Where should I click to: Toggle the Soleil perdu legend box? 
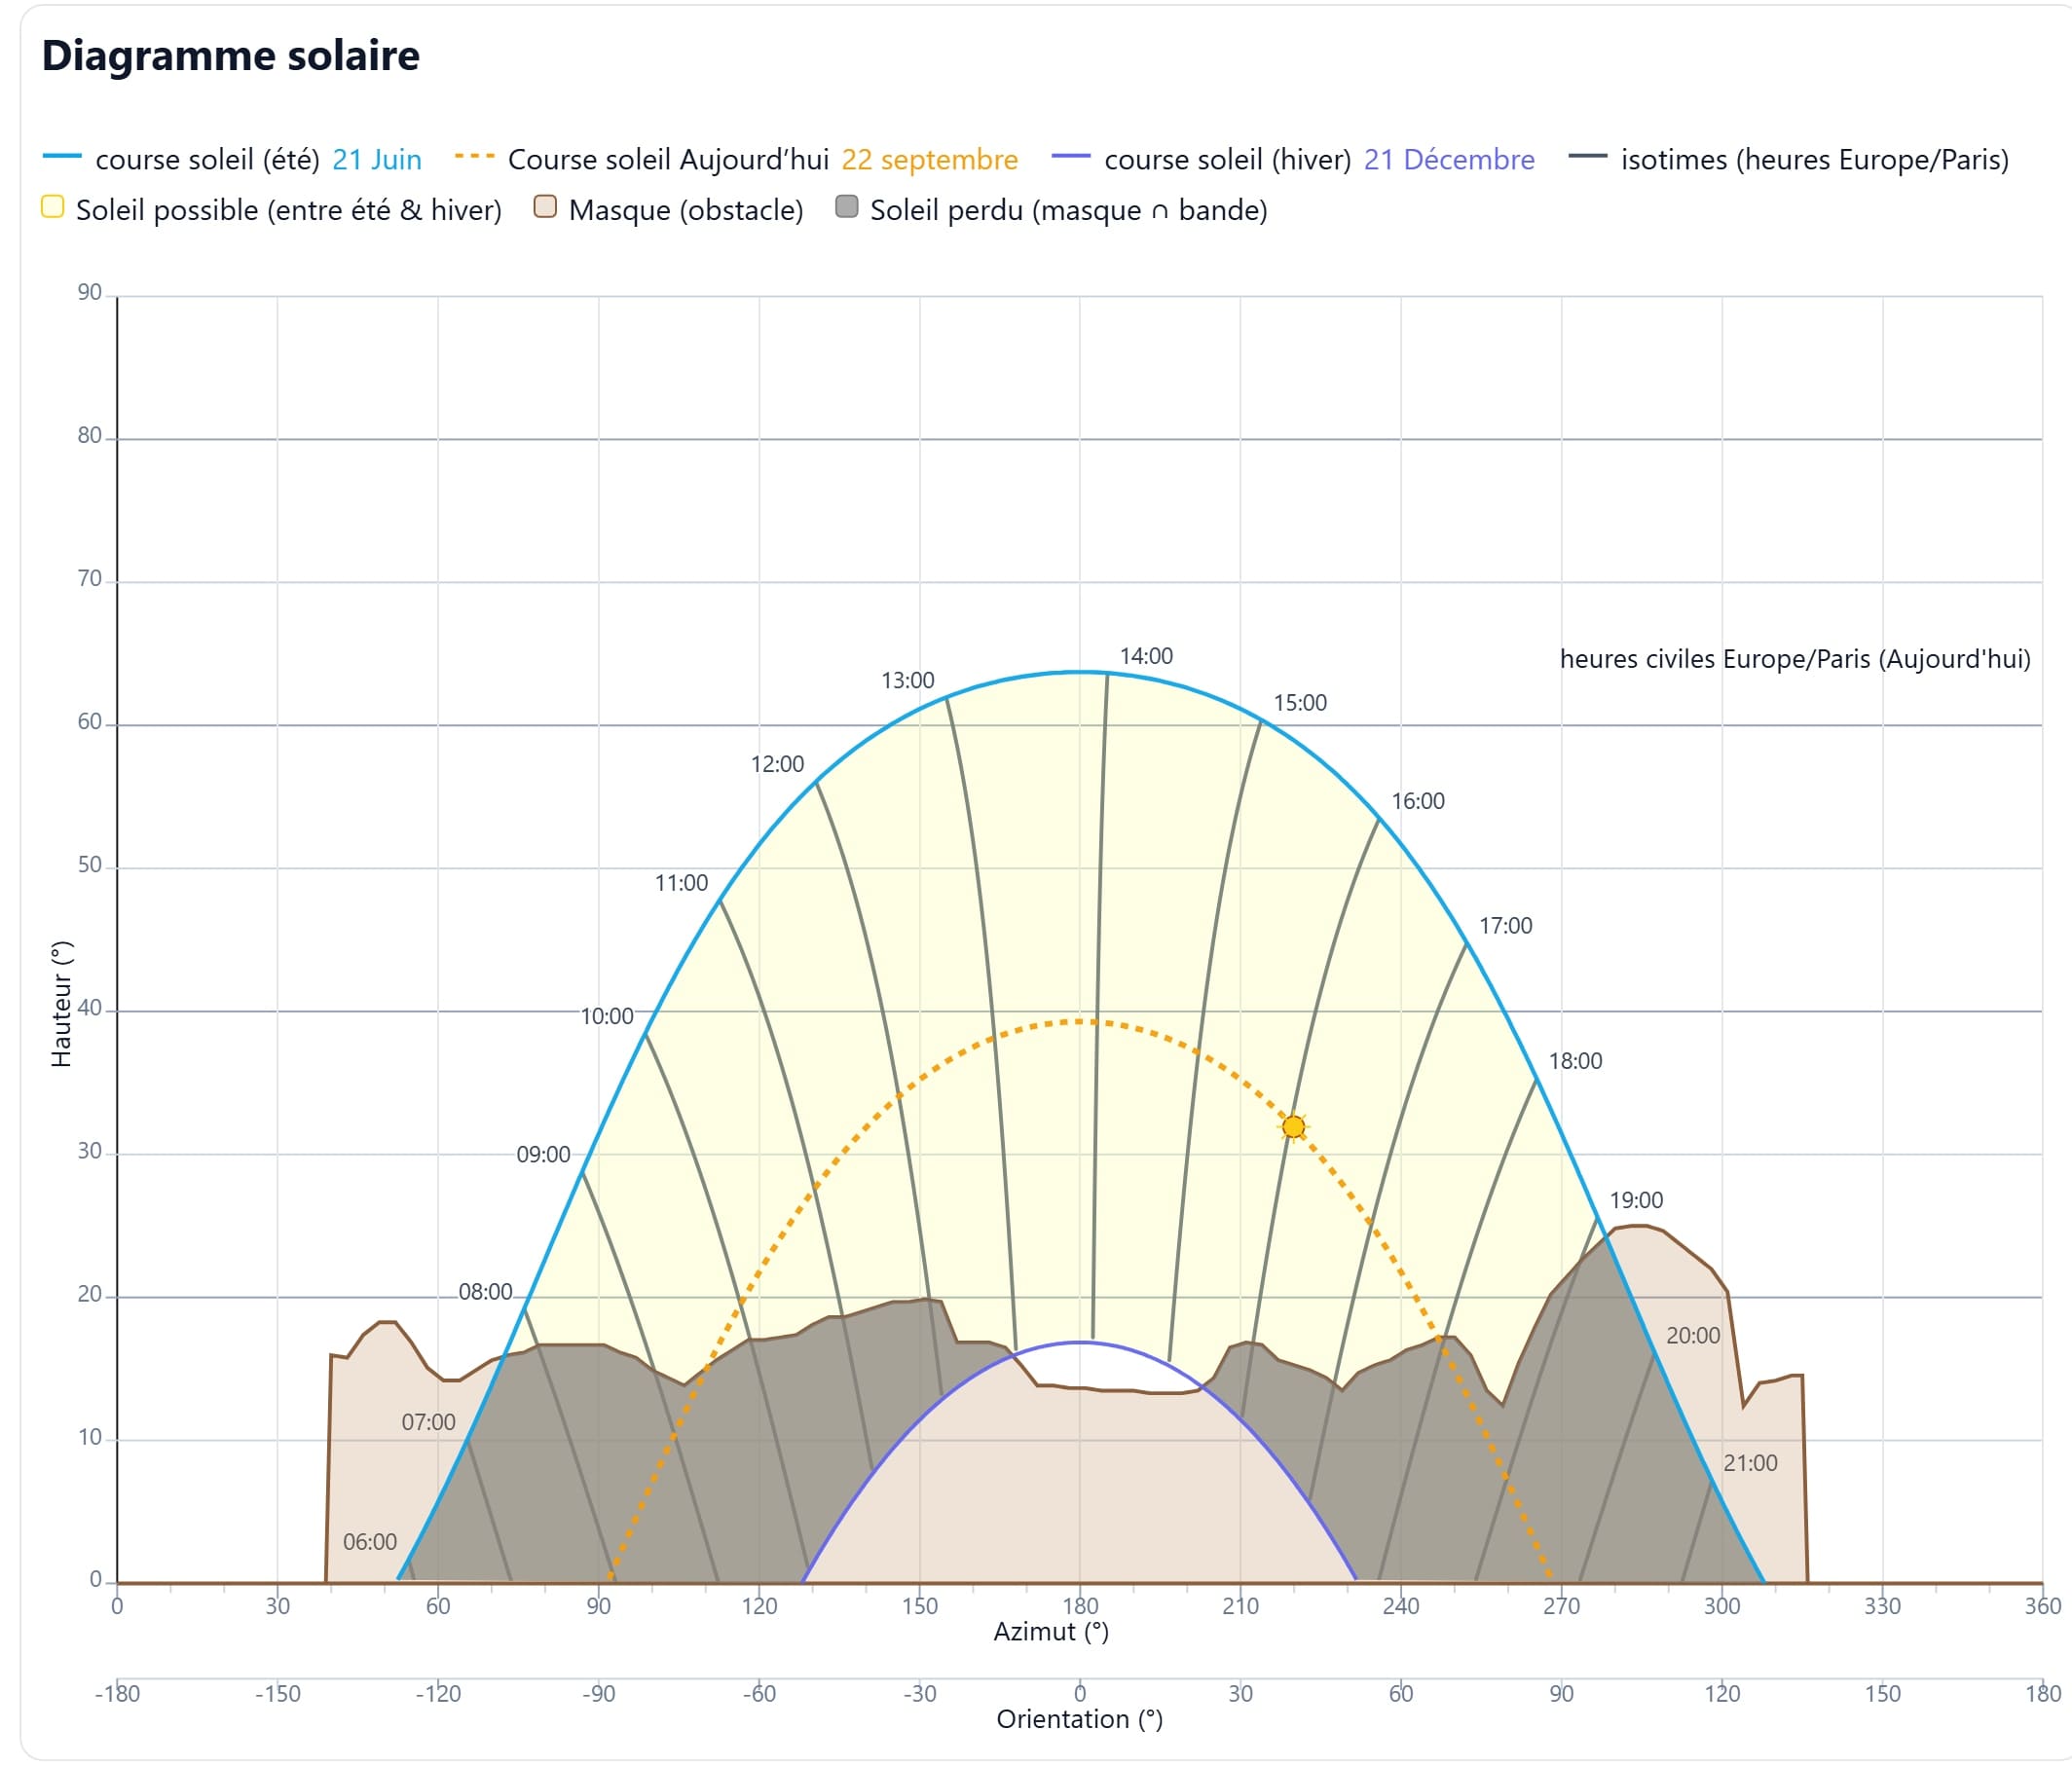[847, 208]
